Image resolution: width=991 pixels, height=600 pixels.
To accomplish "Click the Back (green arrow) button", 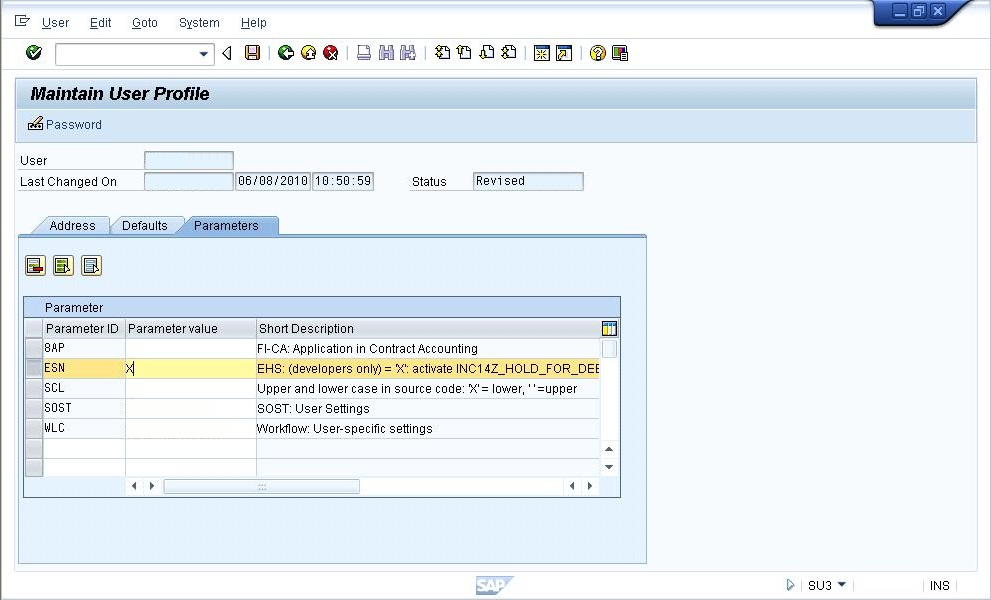I will point(287,53).
